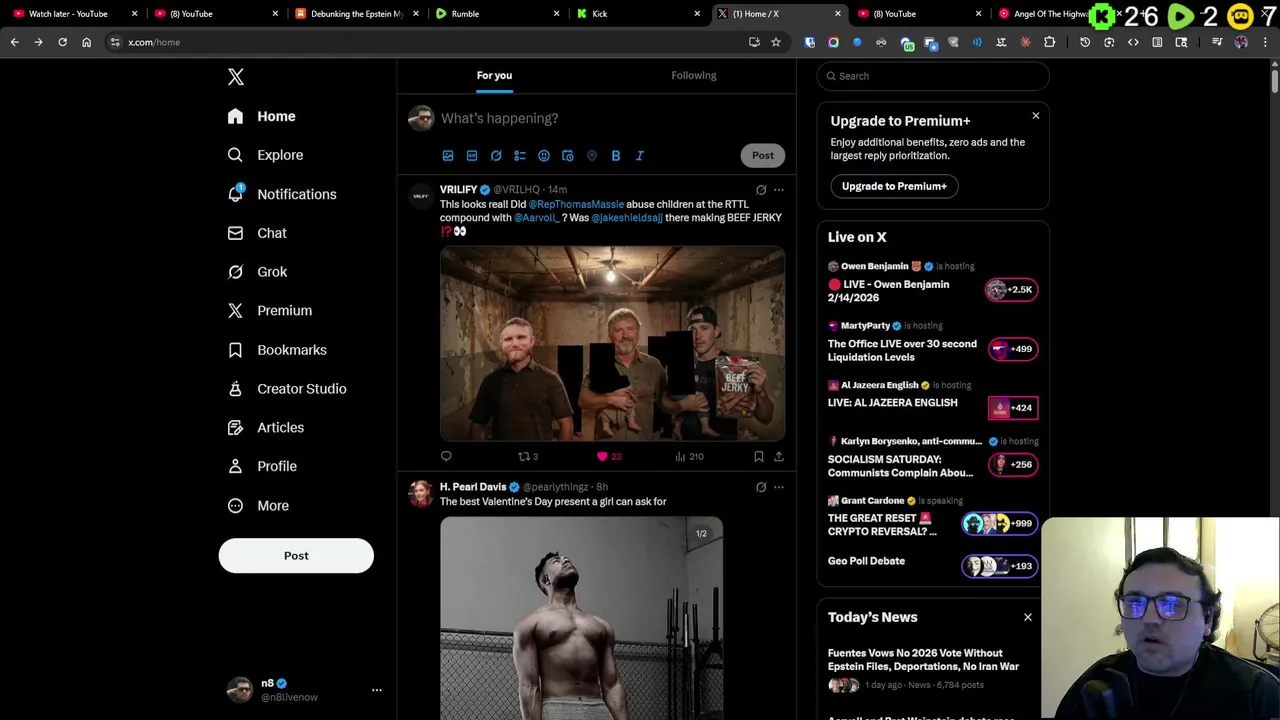The width and height of the screenshot is (1280, 720).
Task: Toggle italic formatting in the composer
Action: click(x=640, y=156)
